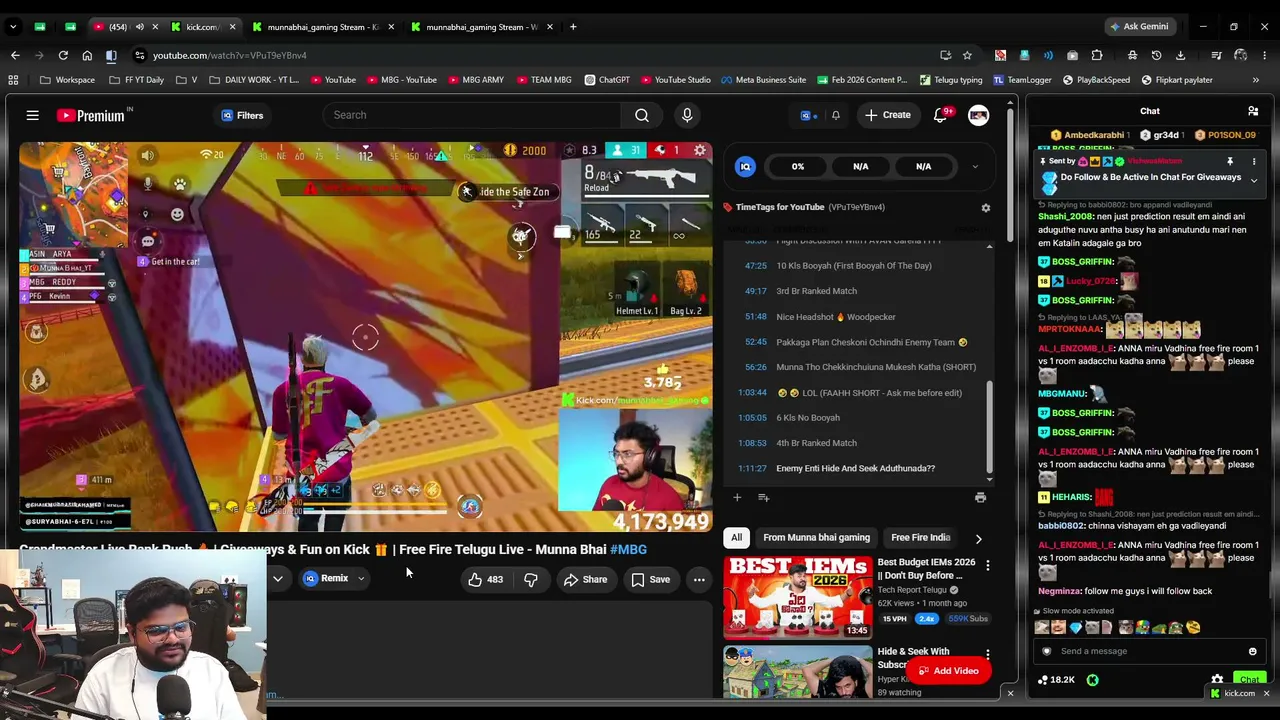Unpin the pinned giveaway chat message

pyautogui.click(x=1230, y=161)
